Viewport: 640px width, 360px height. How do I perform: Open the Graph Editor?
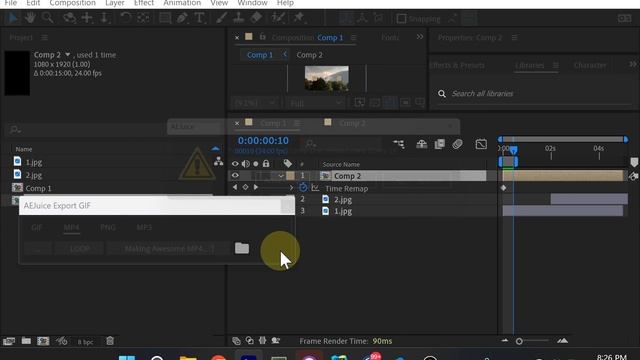click(481, 144)
